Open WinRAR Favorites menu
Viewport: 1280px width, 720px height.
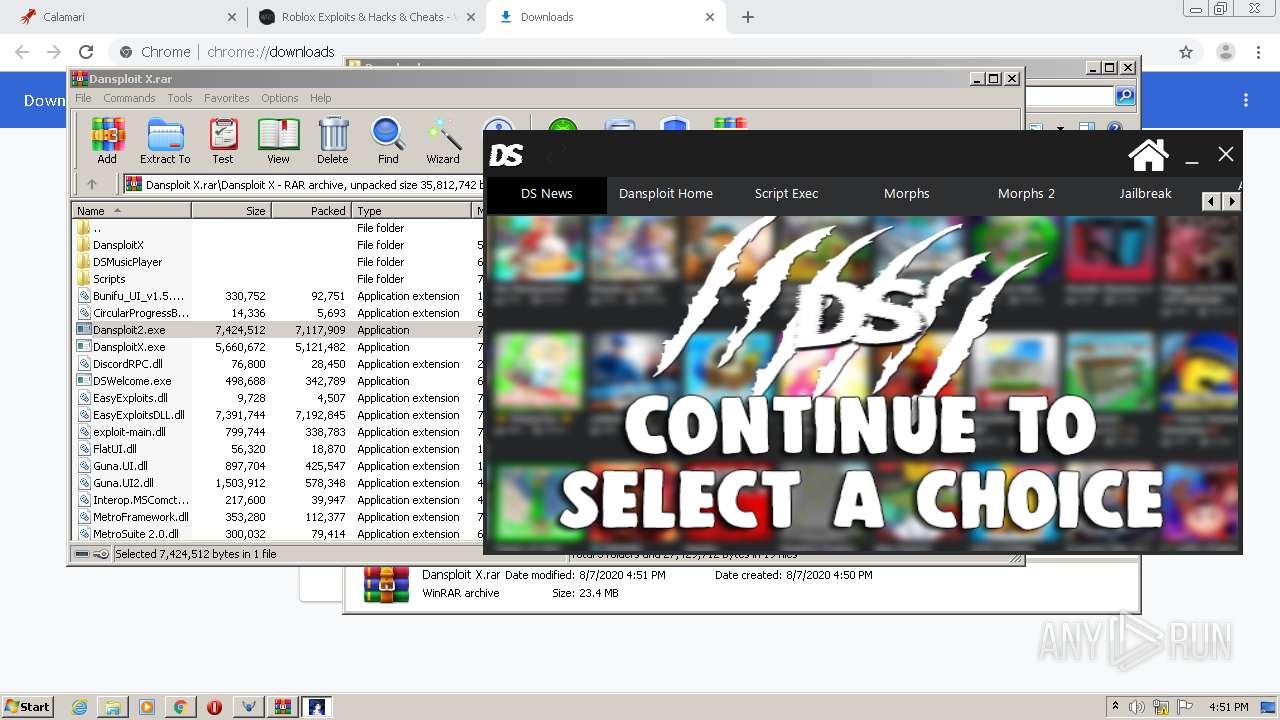tap(227, 98)
